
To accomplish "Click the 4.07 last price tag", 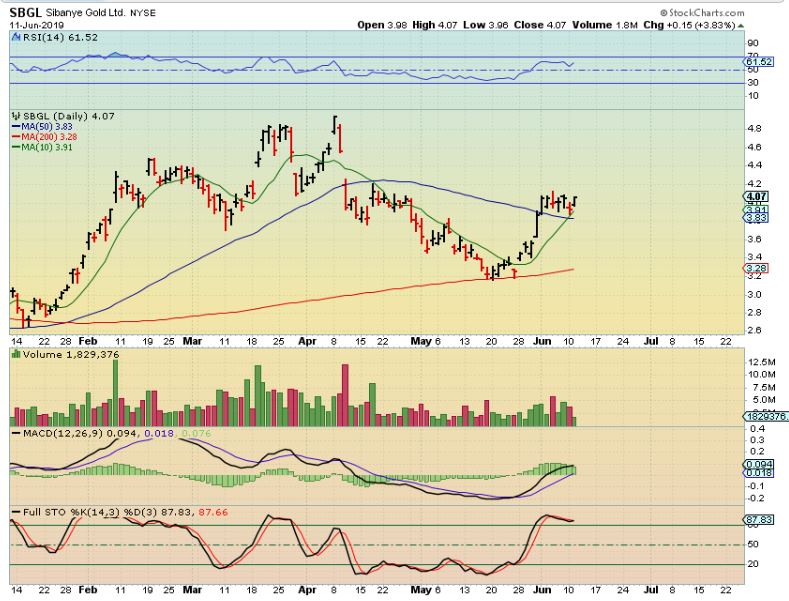I will point(756,197).
